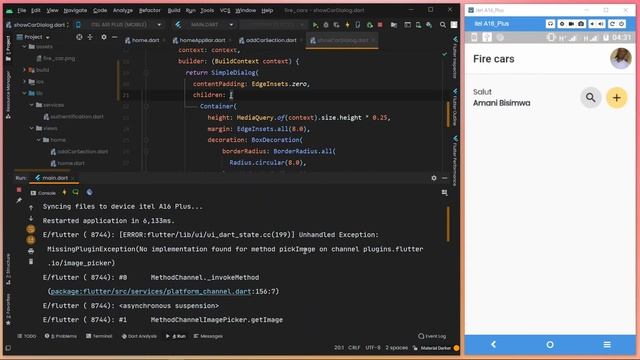Viewport: 640px width, 360px height.
Task: Stop the app with the toolbar red square
Action: [x=380, y=25]
